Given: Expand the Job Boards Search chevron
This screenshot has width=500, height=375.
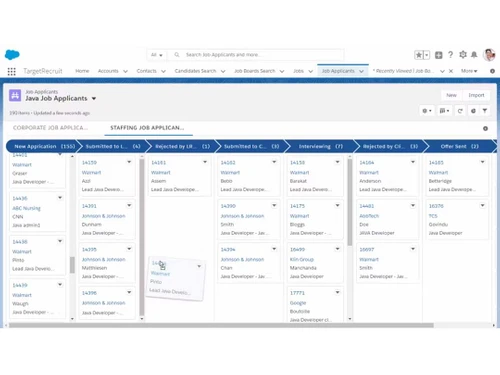Looking at the screenshot, I should coord(282,71).
